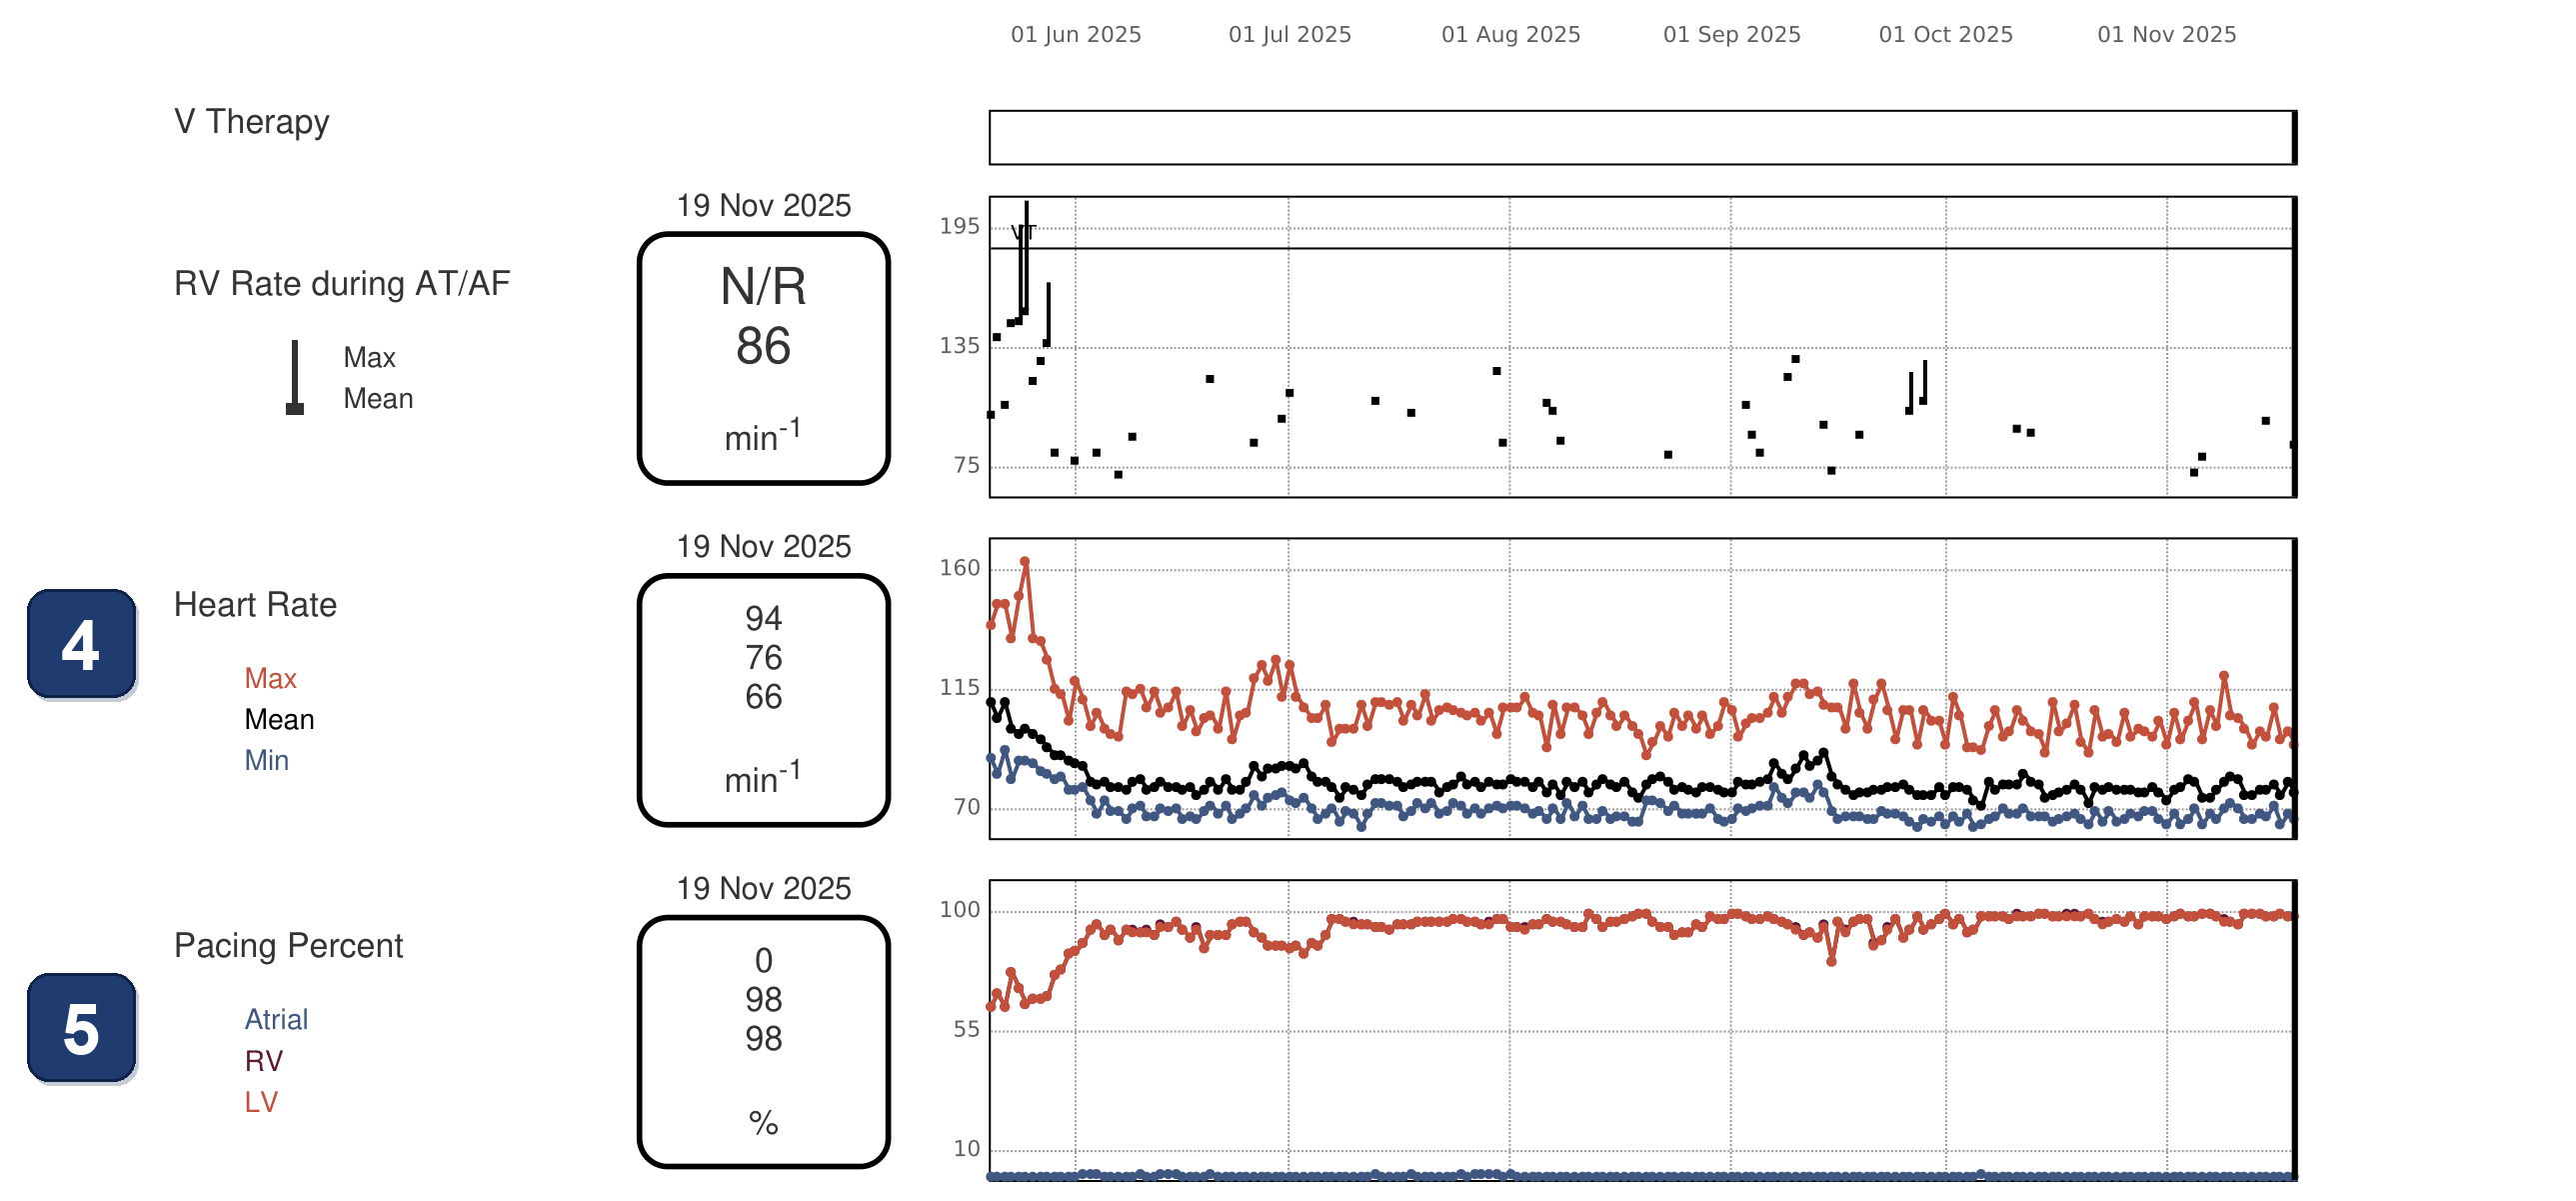
Task: Select the Heart Rate value box showing 94 76 66
Action: 763,700
